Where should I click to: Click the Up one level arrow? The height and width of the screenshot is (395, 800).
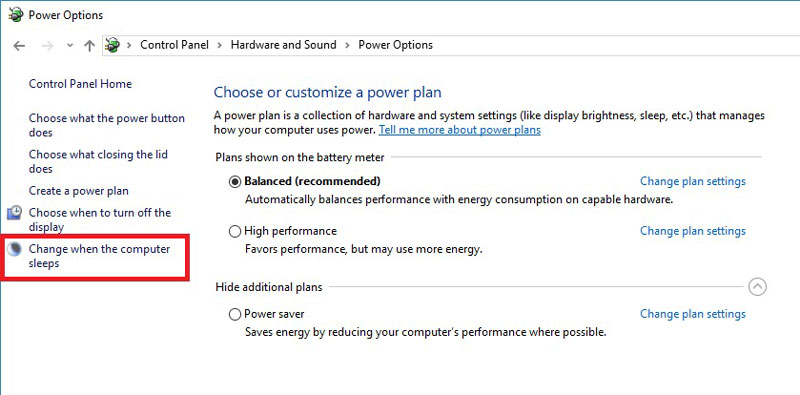coord(90,46)
